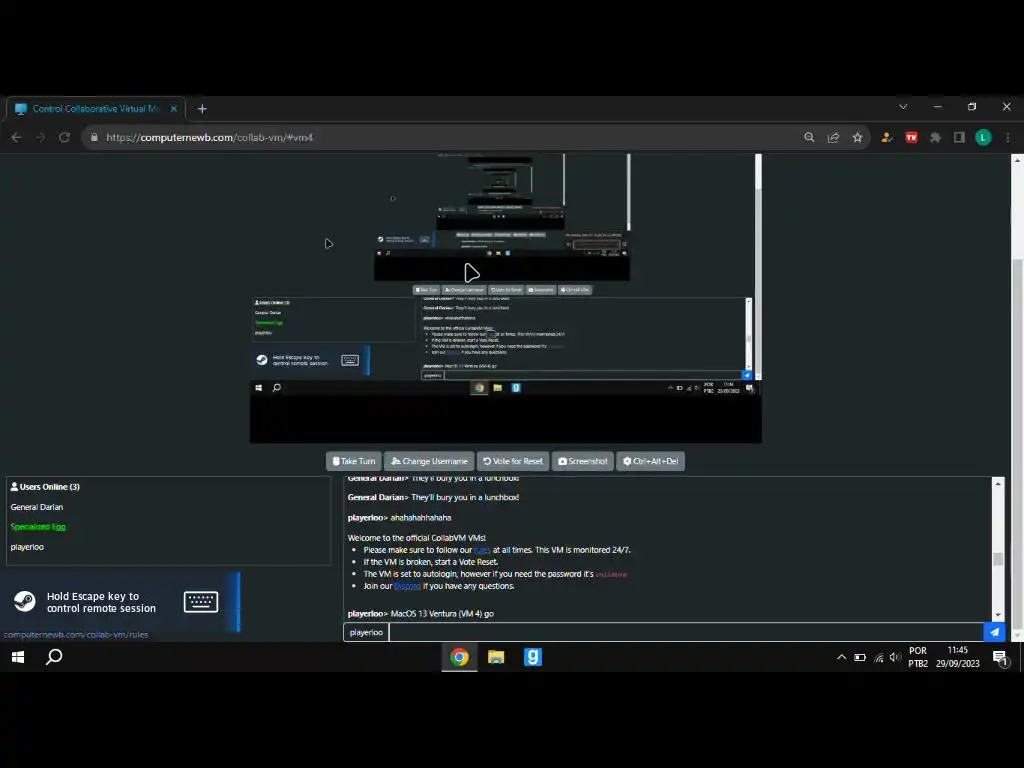Select user playerloo in the users list
Viewport: 1024px width, 768px height.
pyautogui.click(x=27, y=547)
